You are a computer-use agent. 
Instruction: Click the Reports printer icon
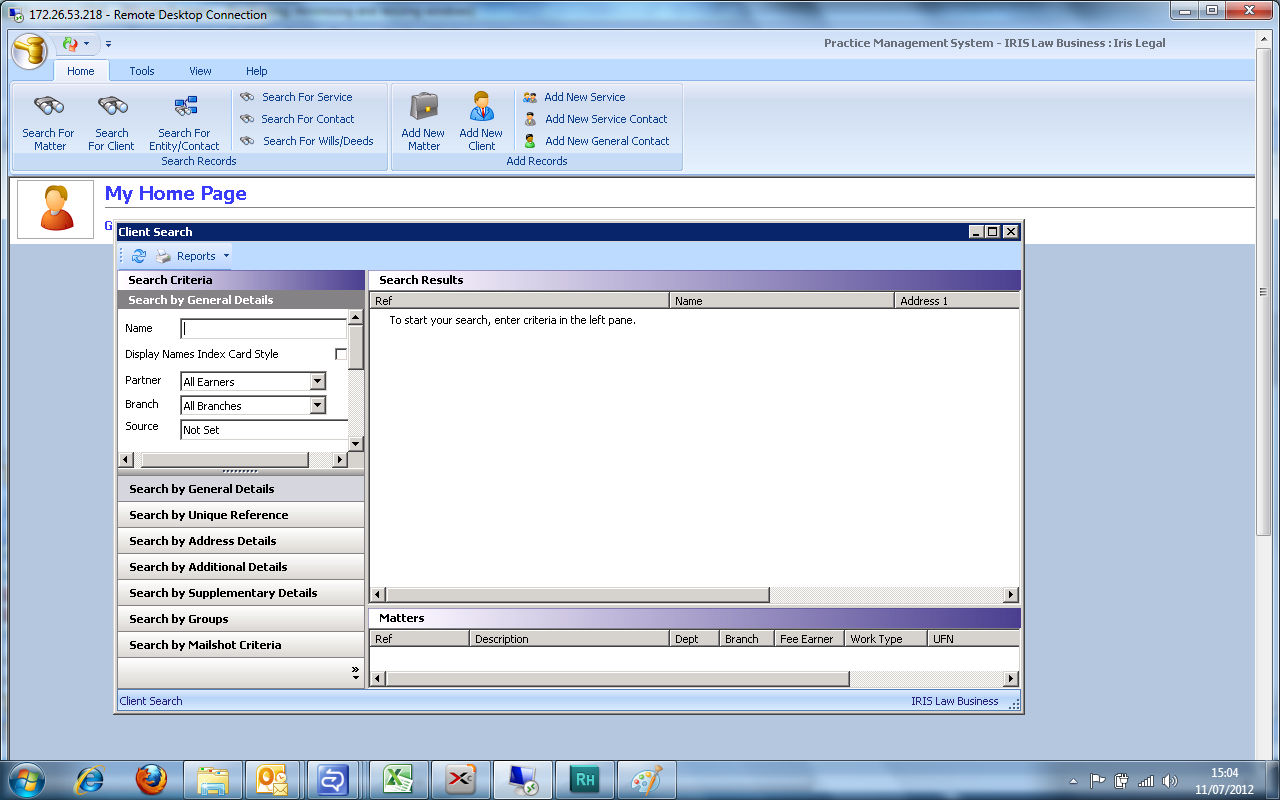163,256
